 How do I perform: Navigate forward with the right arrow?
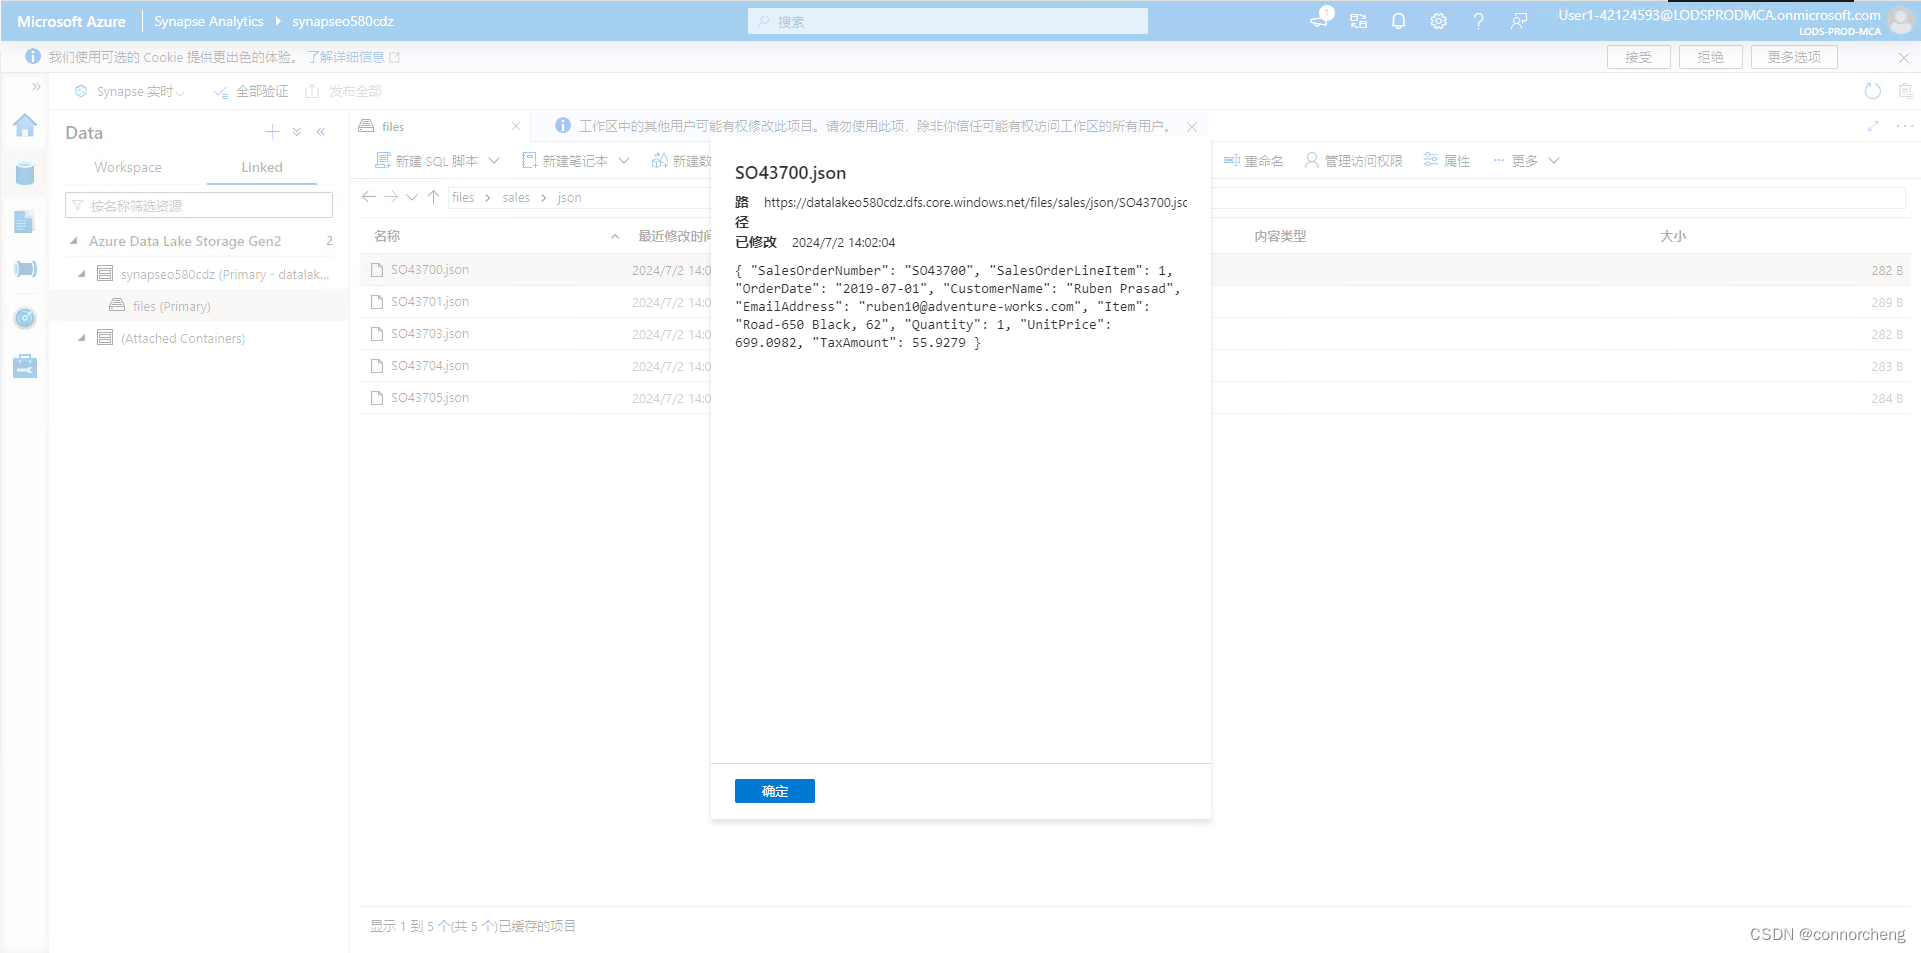(391, 197)
